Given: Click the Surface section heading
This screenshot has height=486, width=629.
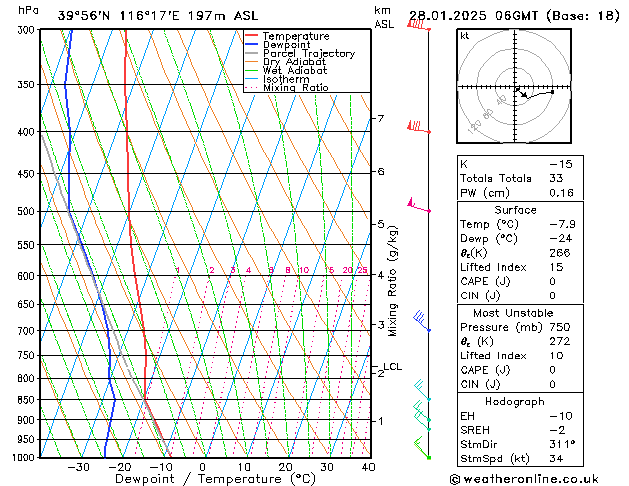Looking at the screenshot, I should click(x=515, y=210).
